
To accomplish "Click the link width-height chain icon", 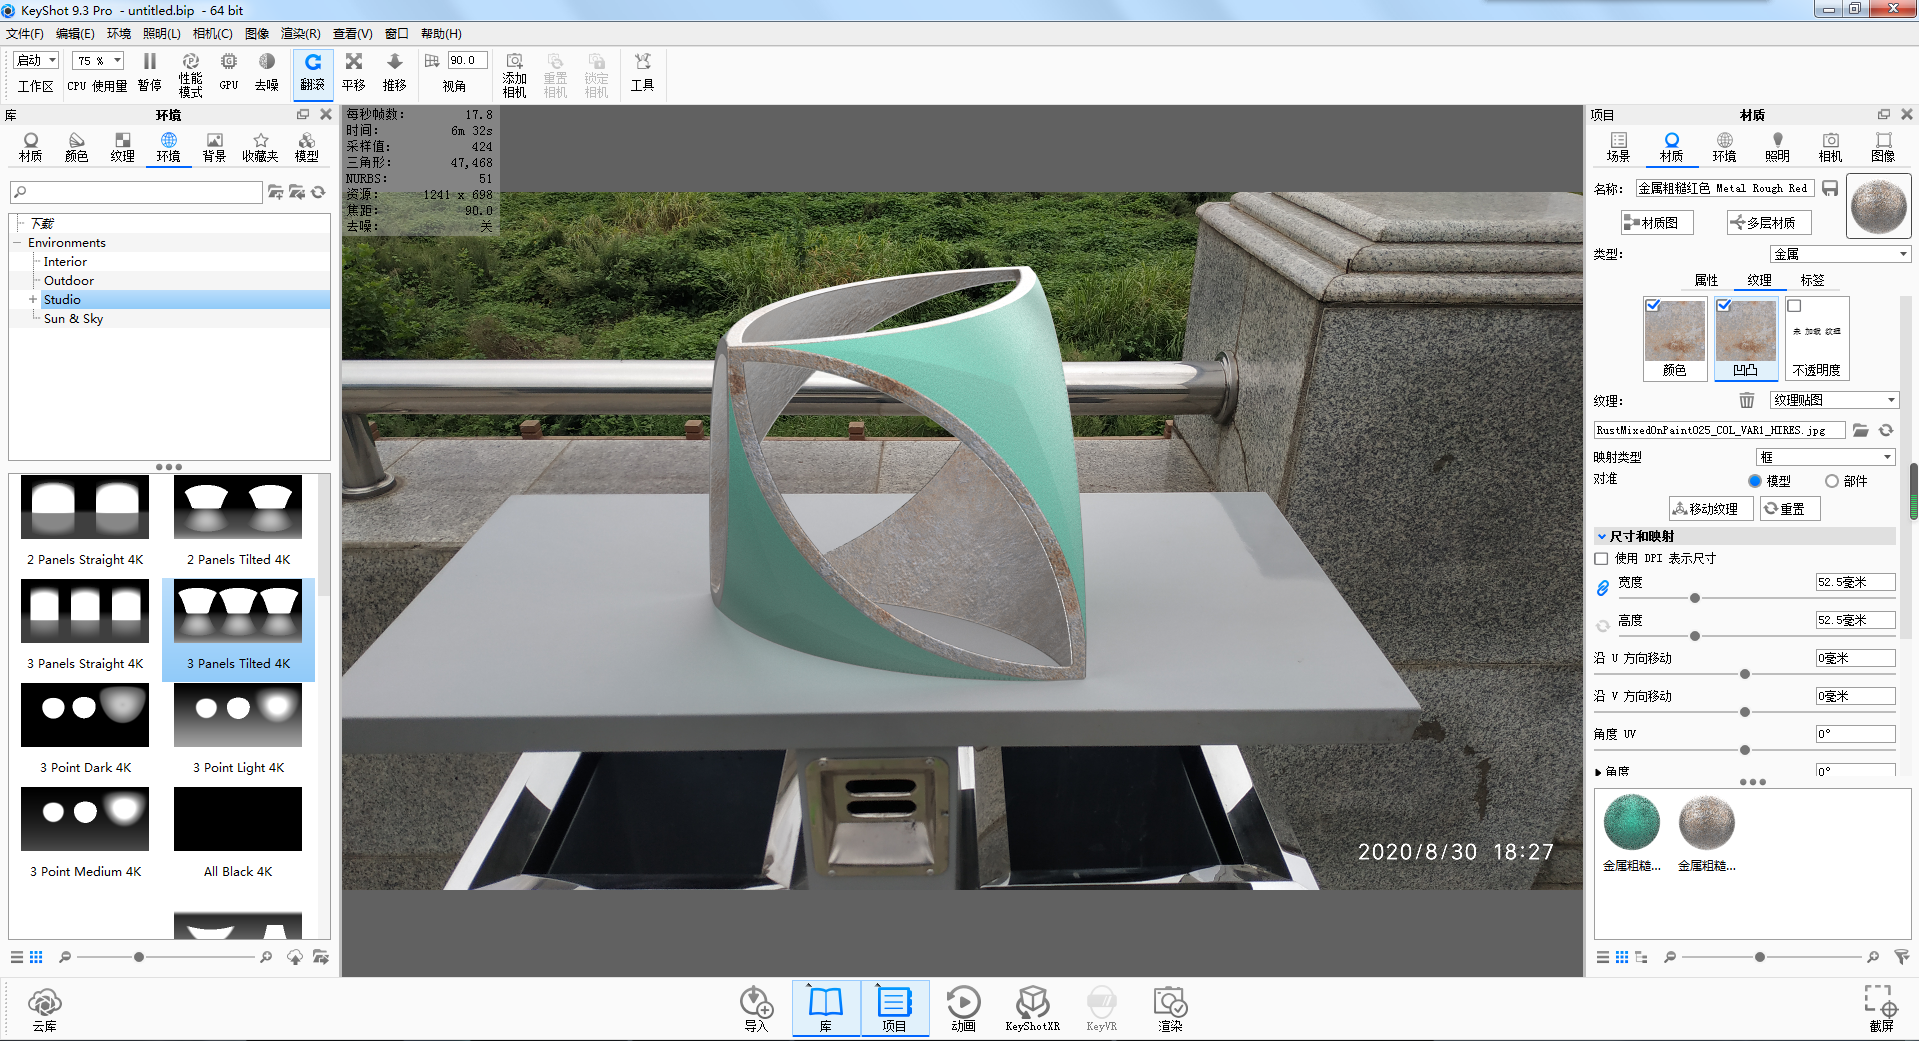I will [x=1602, y=588].
